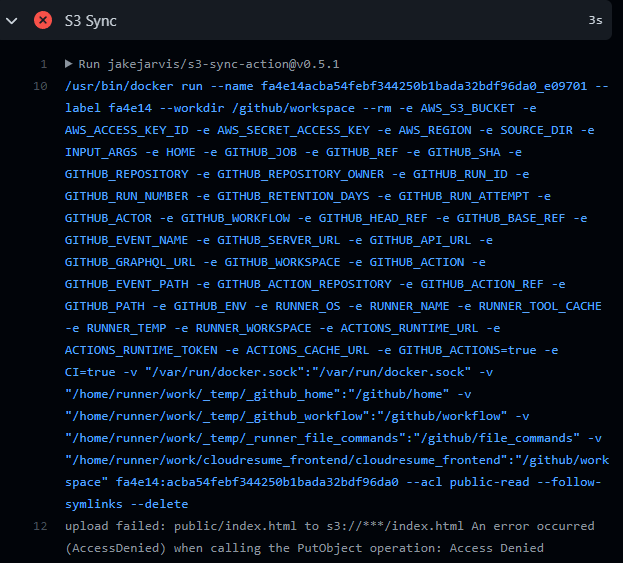Open log line number 12 permalink
Screen dimensions: 623x563
(x=40, y=526)
